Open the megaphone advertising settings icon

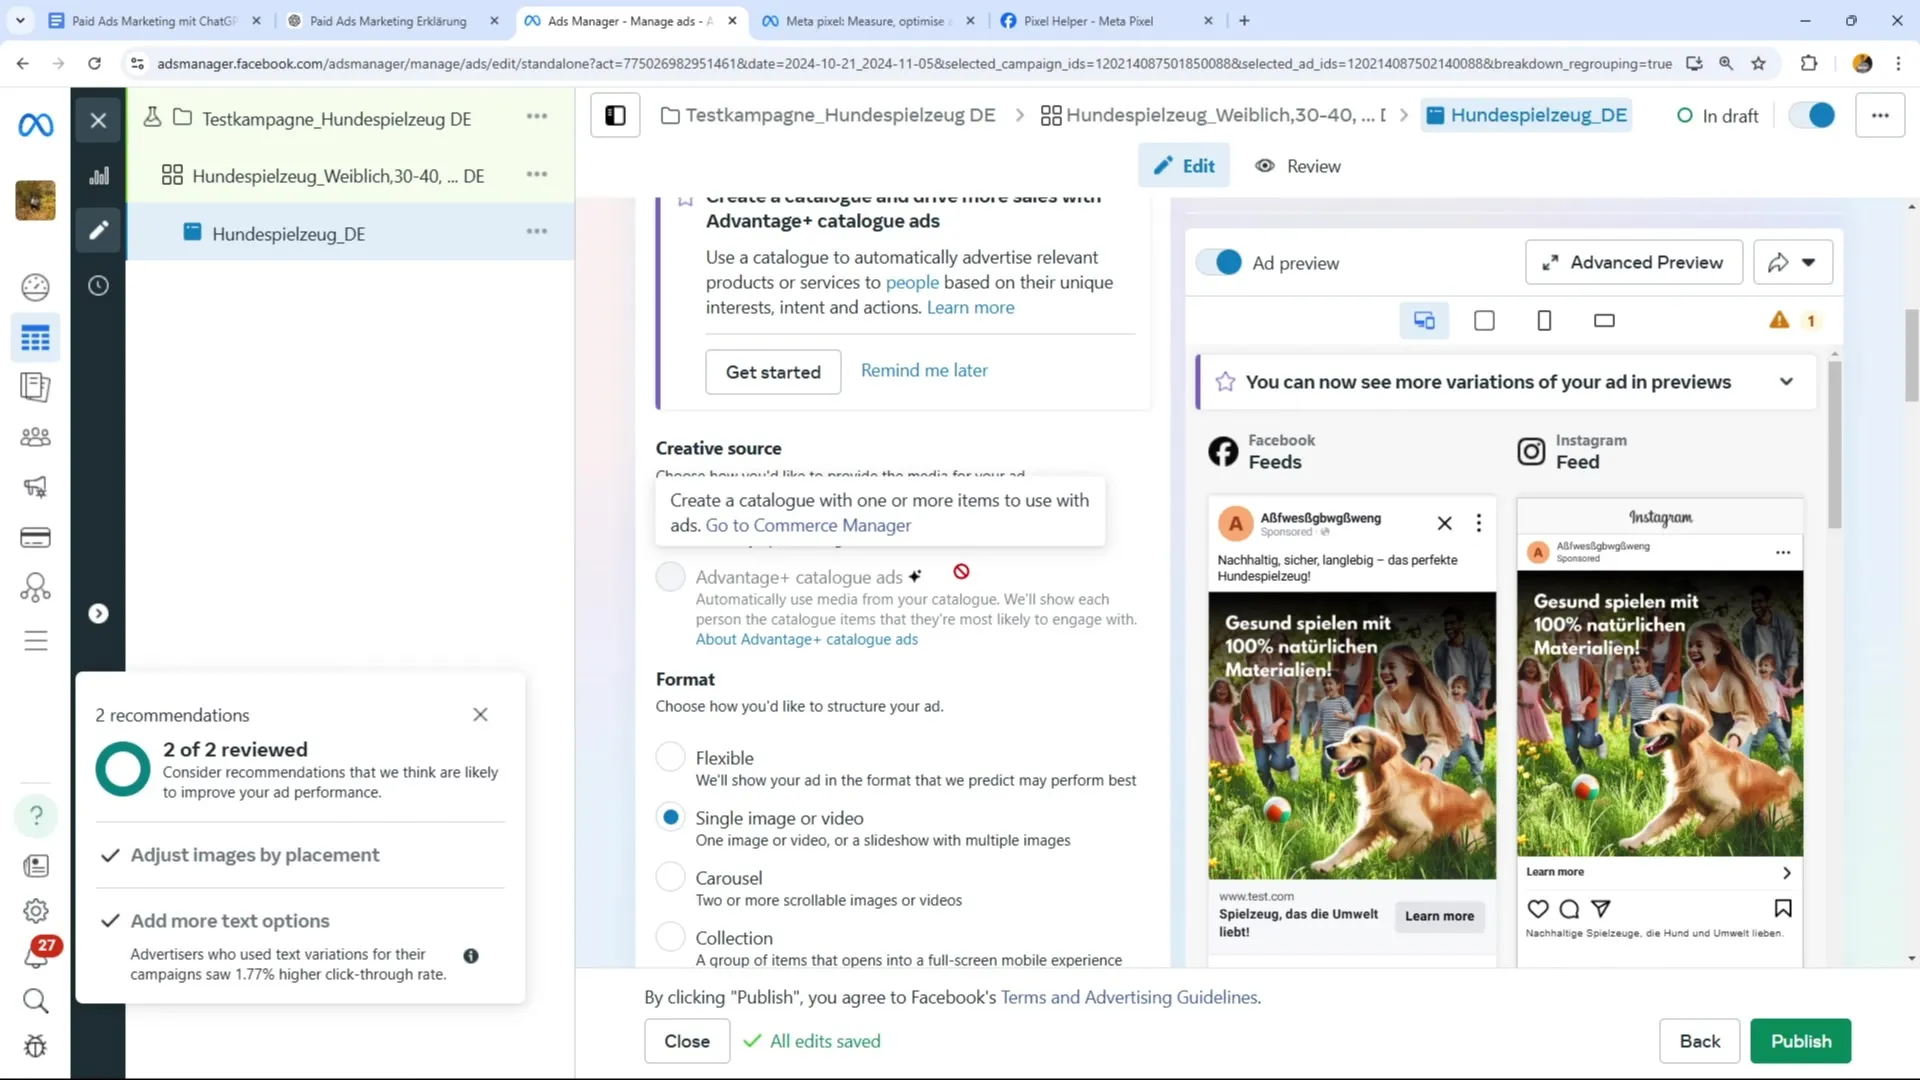tap(35, 487)
